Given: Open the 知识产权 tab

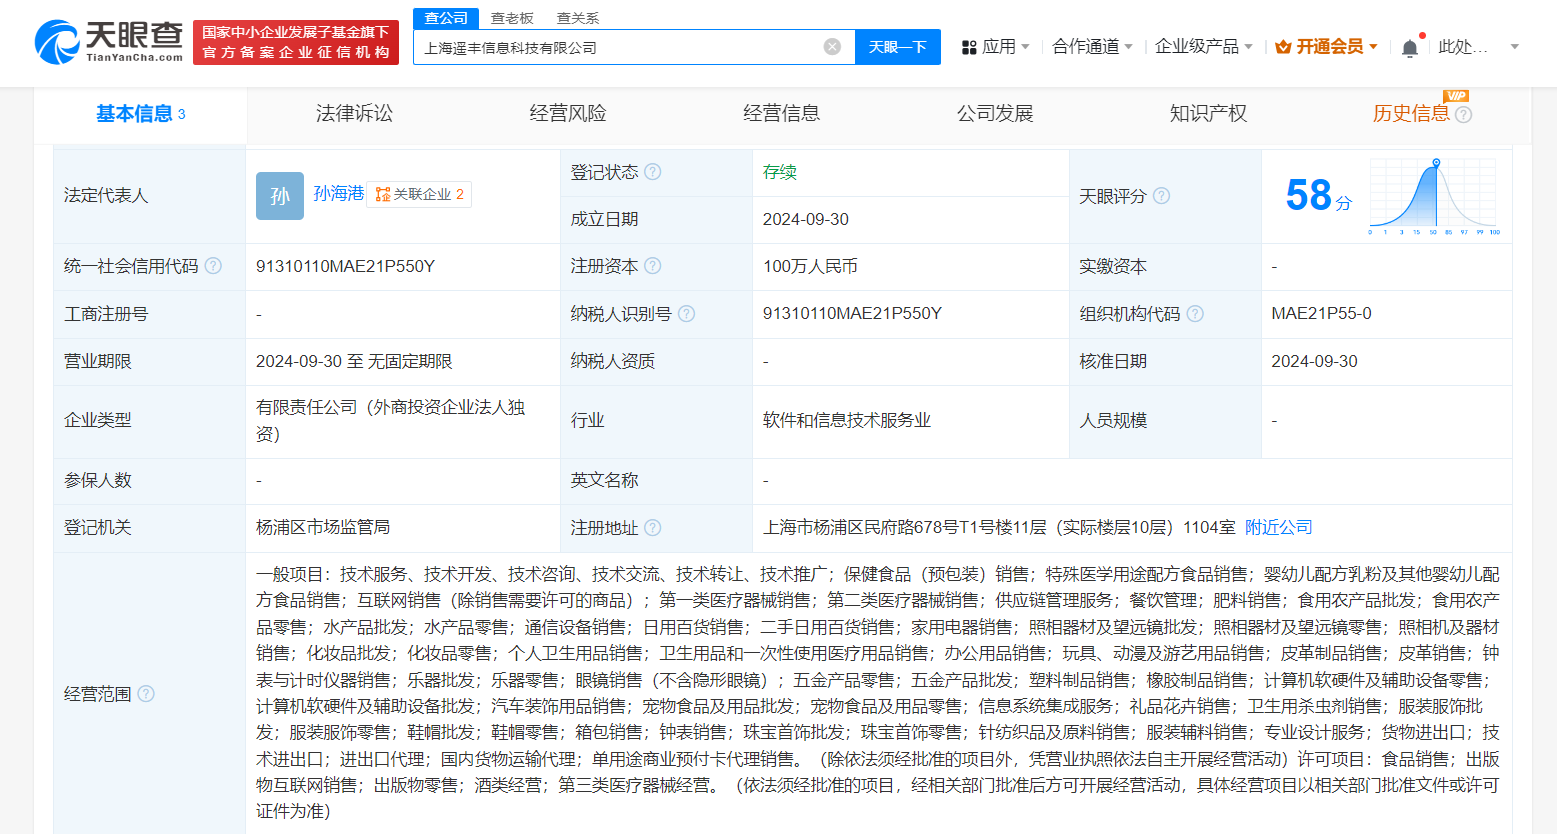Looking at the screenshot, I should point(1208,114).
